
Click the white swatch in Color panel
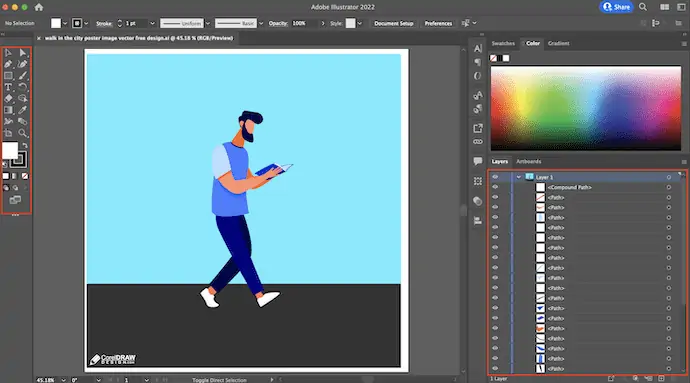506,58
